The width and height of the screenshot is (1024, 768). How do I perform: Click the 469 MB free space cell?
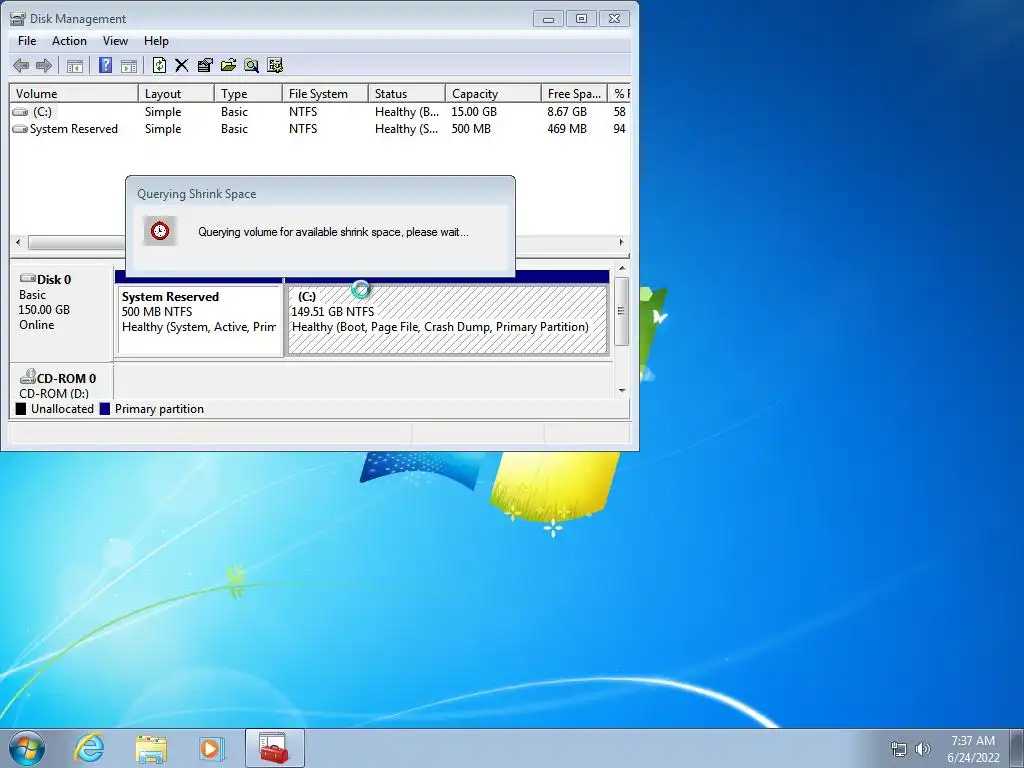click(x=567, y=129)
